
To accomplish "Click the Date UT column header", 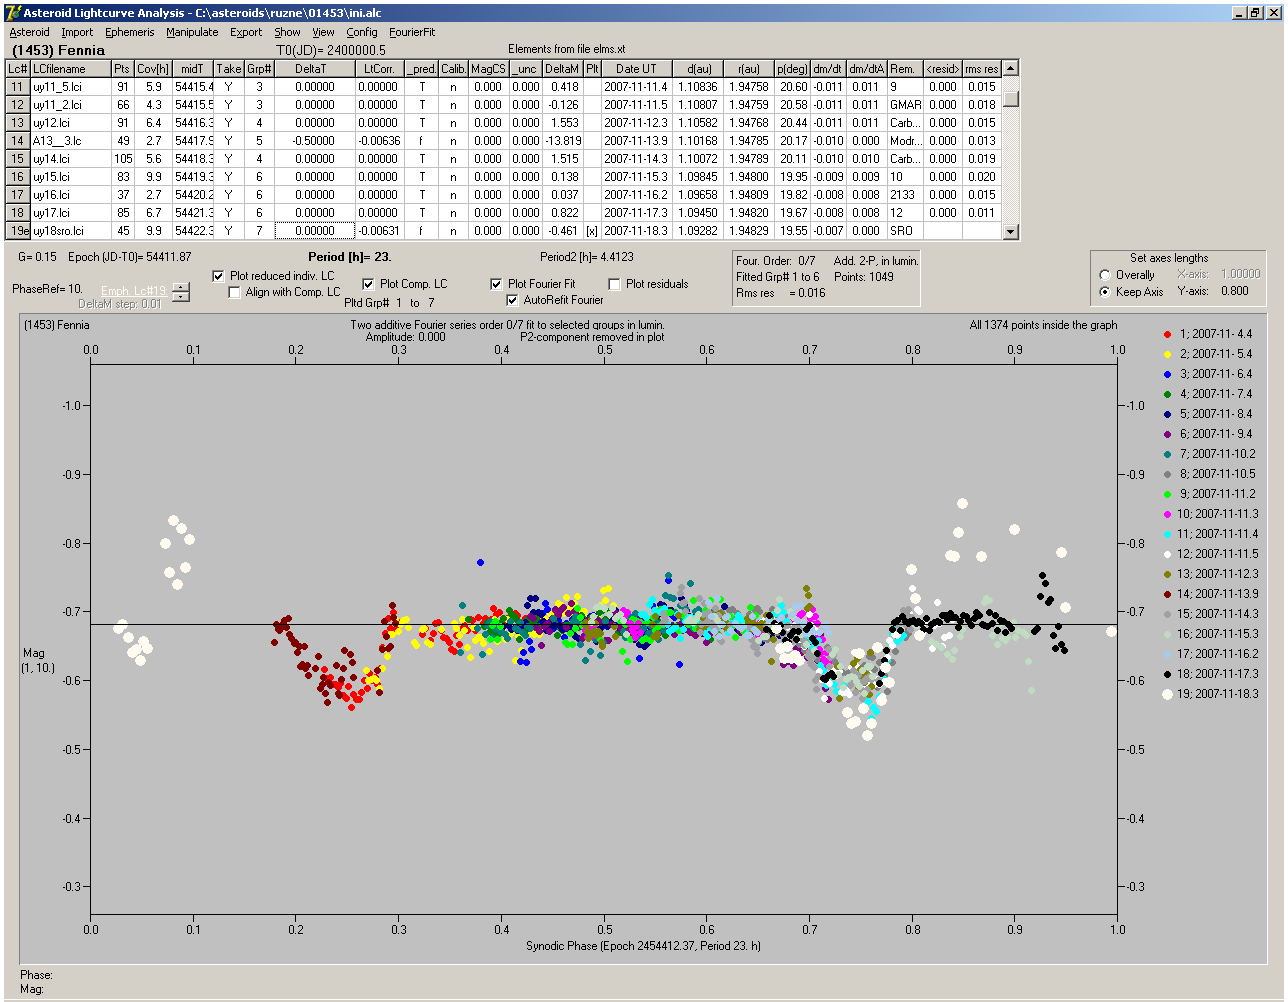I will click(x=636, y=69).
